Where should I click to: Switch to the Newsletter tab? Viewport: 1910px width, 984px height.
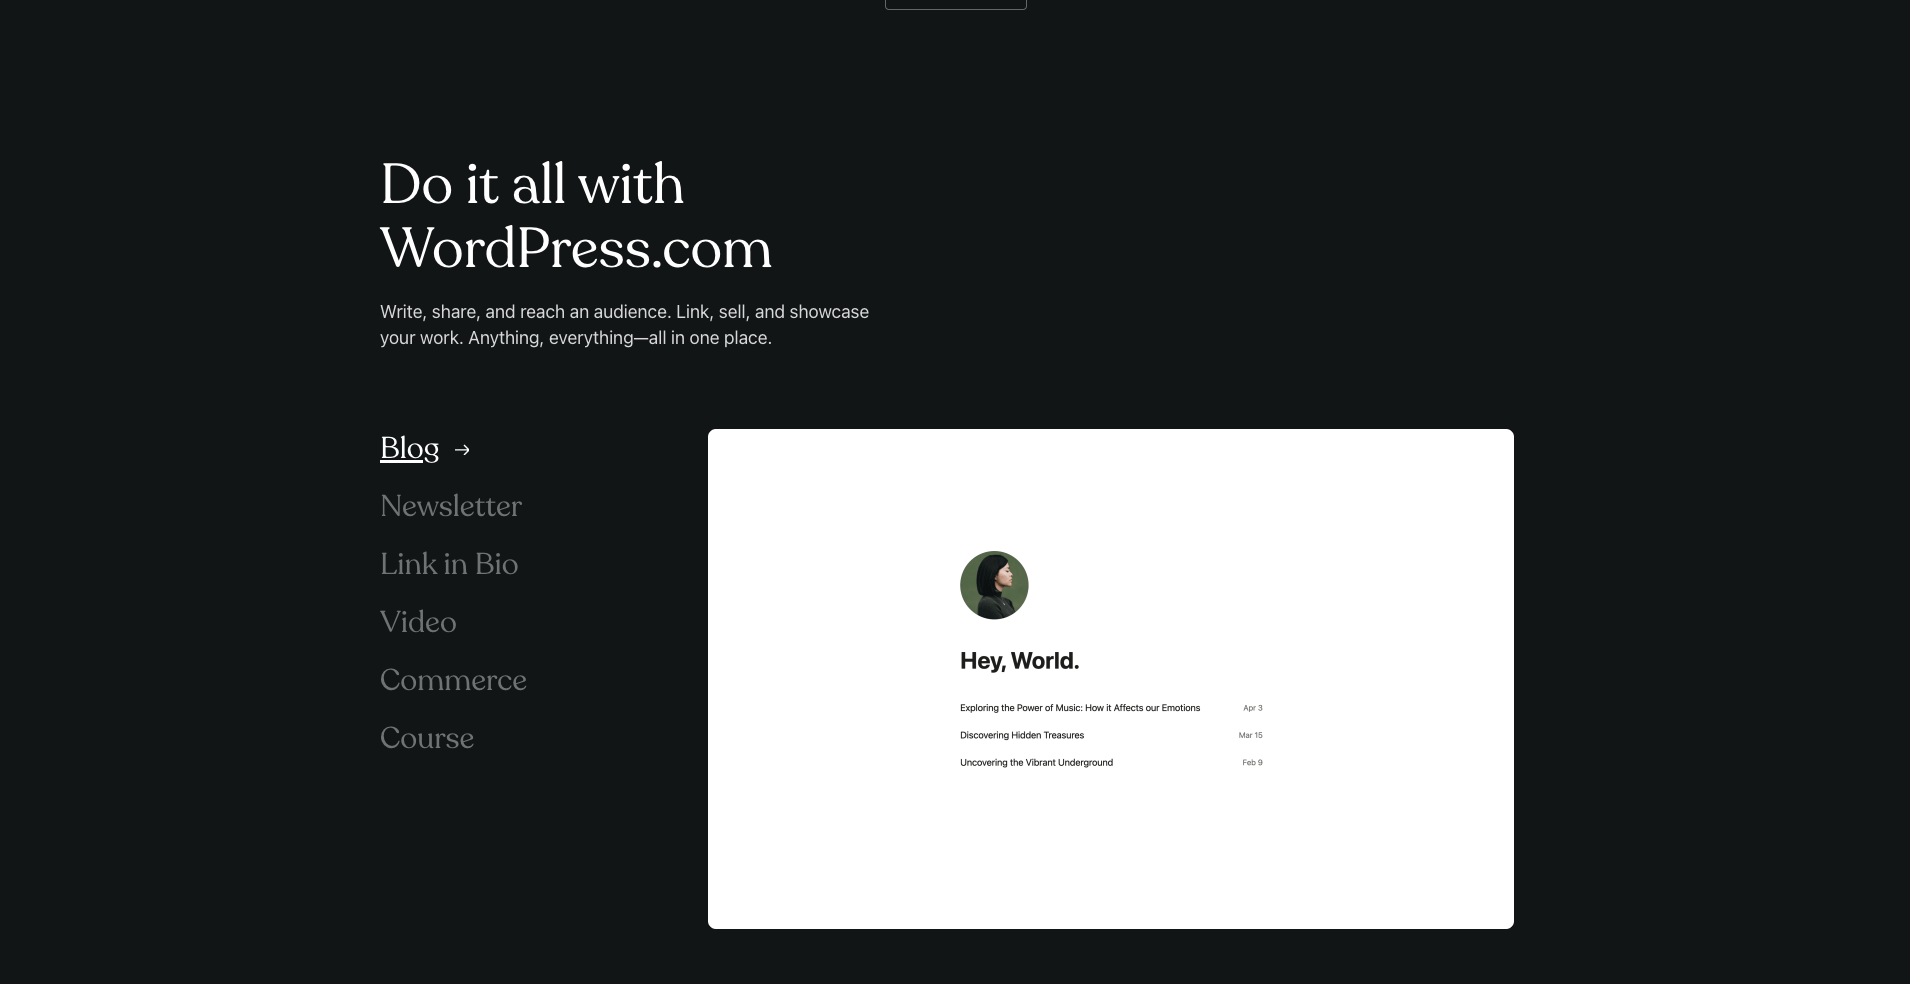[x=451, y=506]
